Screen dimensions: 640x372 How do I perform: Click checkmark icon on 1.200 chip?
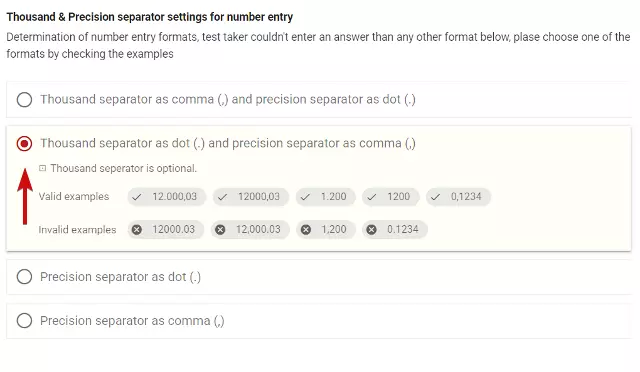pos(305,197)
